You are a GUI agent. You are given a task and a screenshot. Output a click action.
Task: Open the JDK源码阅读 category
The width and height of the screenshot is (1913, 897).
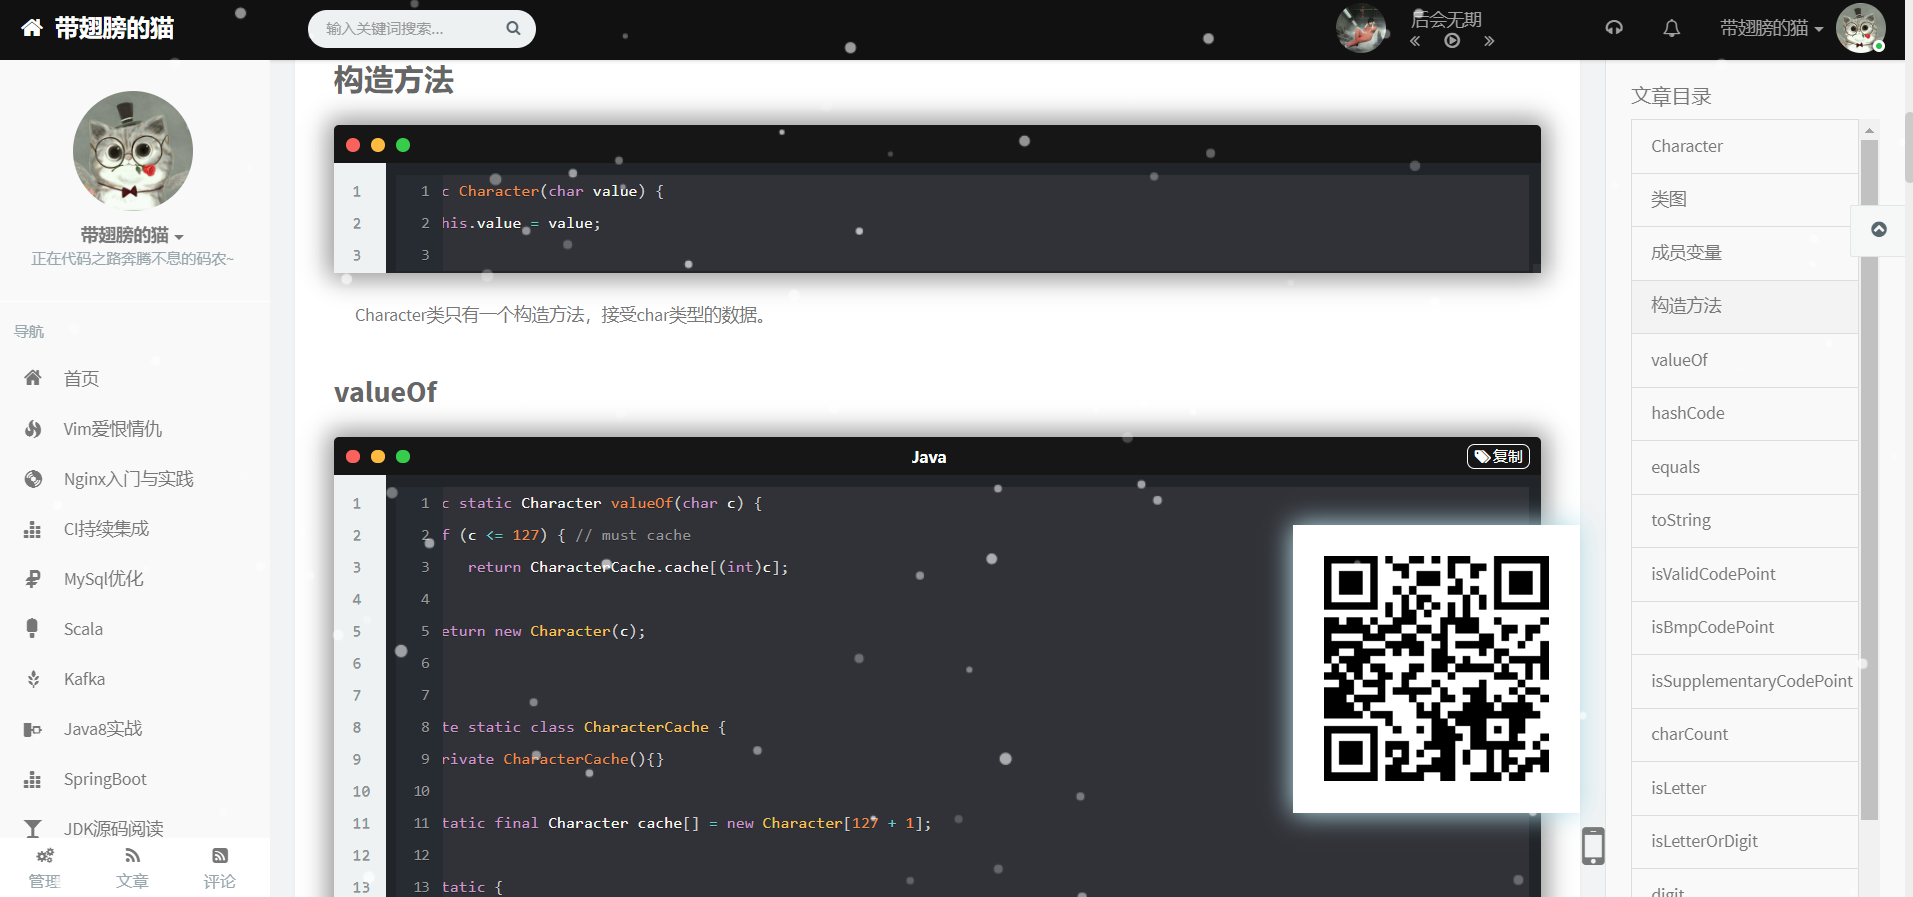113,828
